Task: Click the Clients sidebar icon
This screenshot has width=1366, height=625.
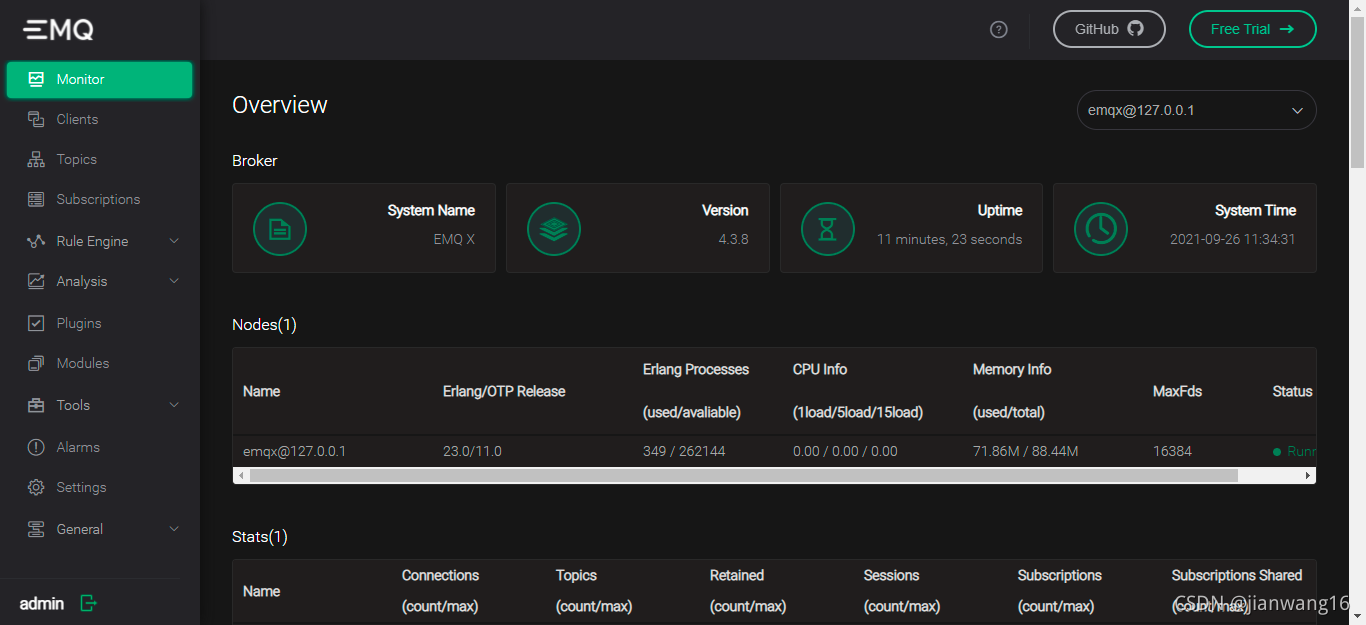Action: coord(36,119)
